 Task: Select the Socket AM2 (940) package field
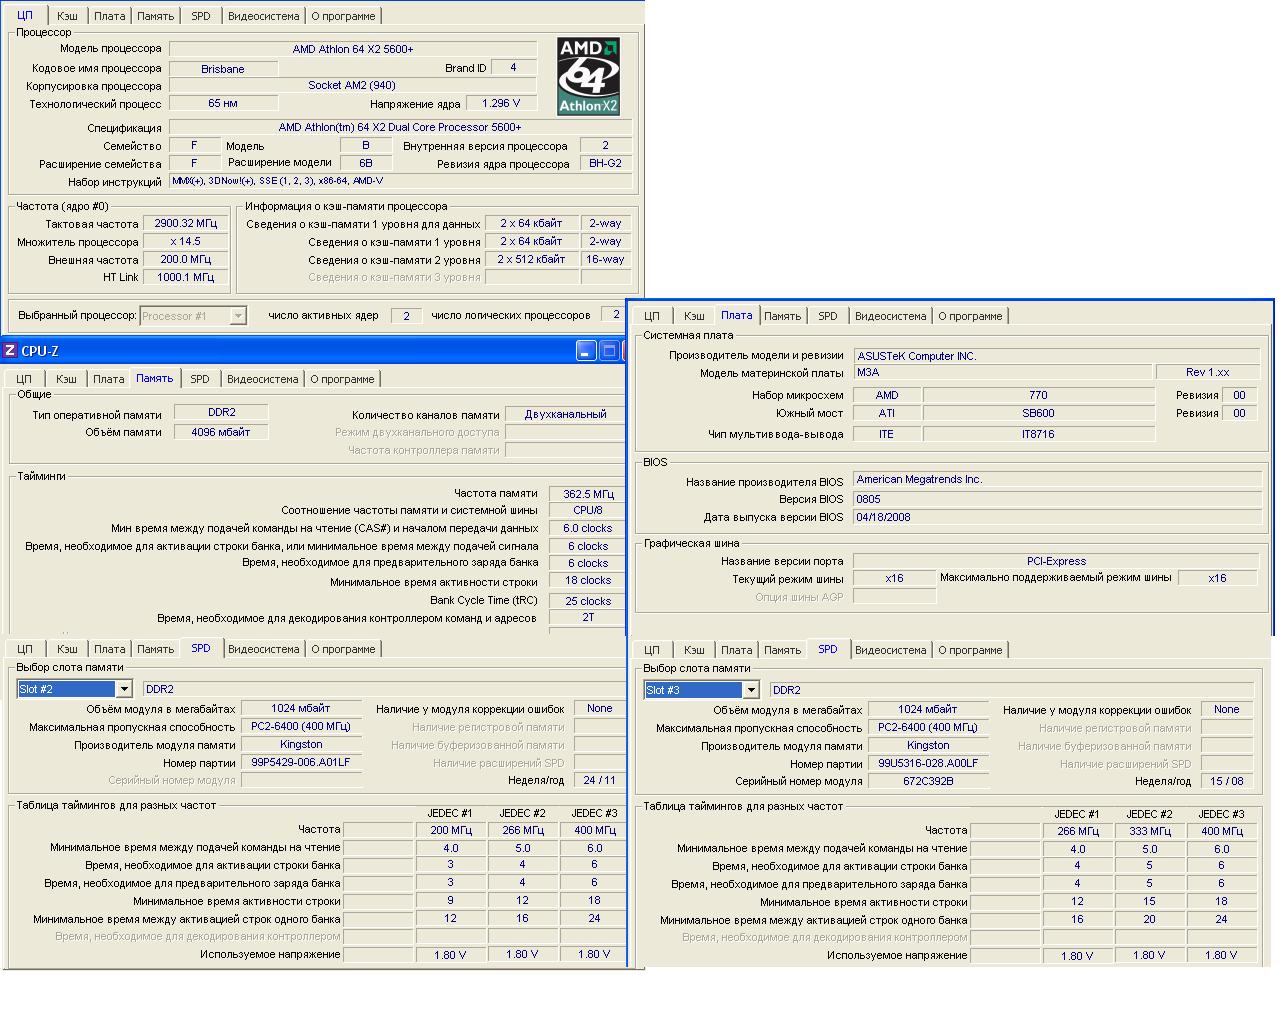coord(351,86)
